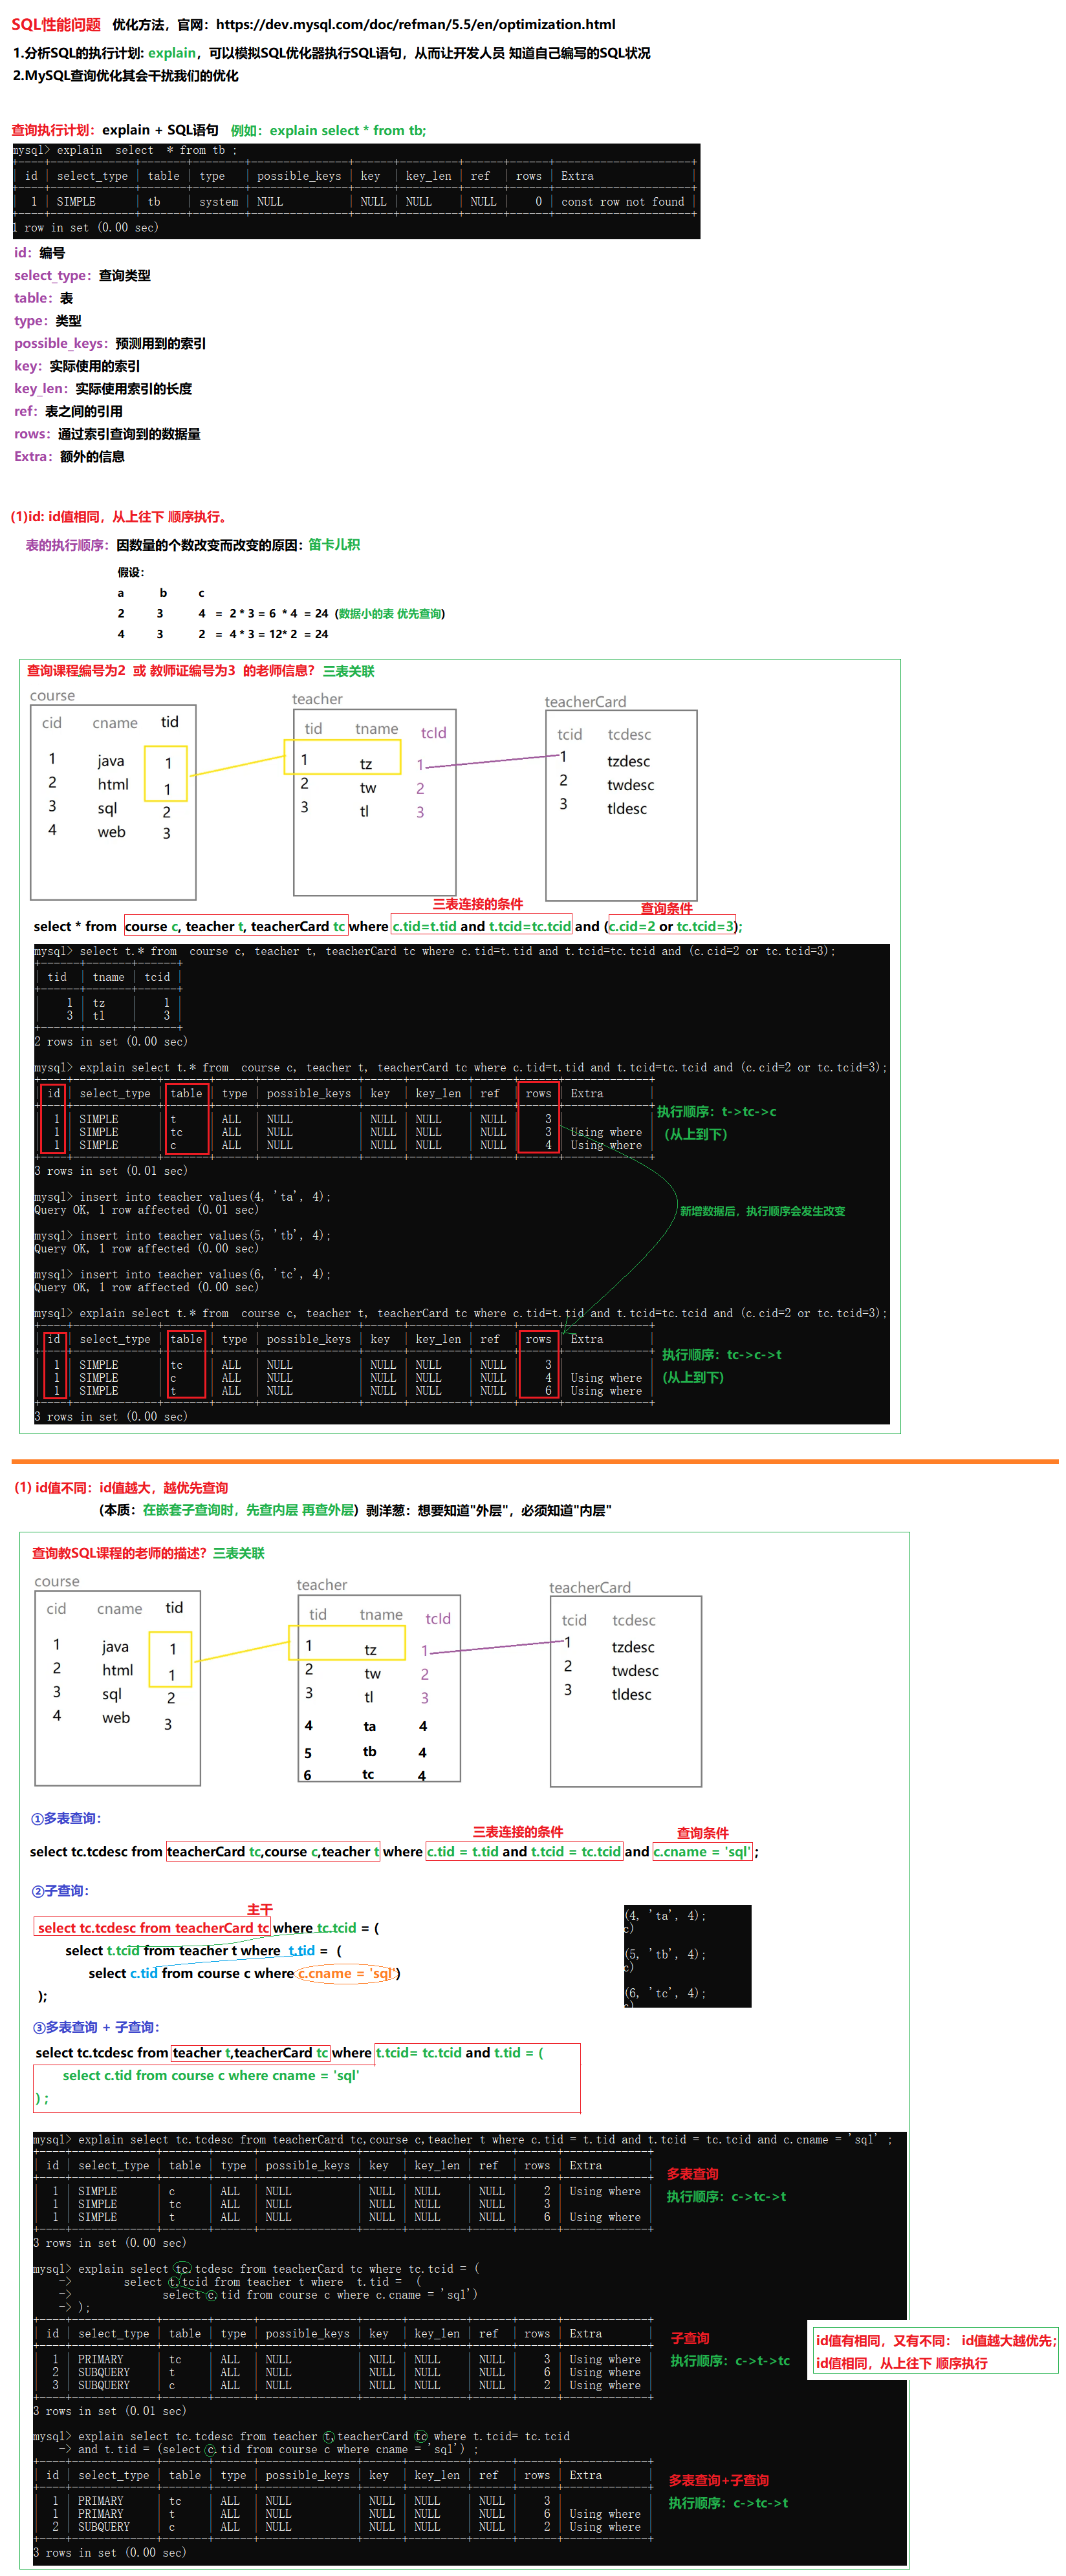
Task: Click the orange horizontal divider line
Action: 534,1461
